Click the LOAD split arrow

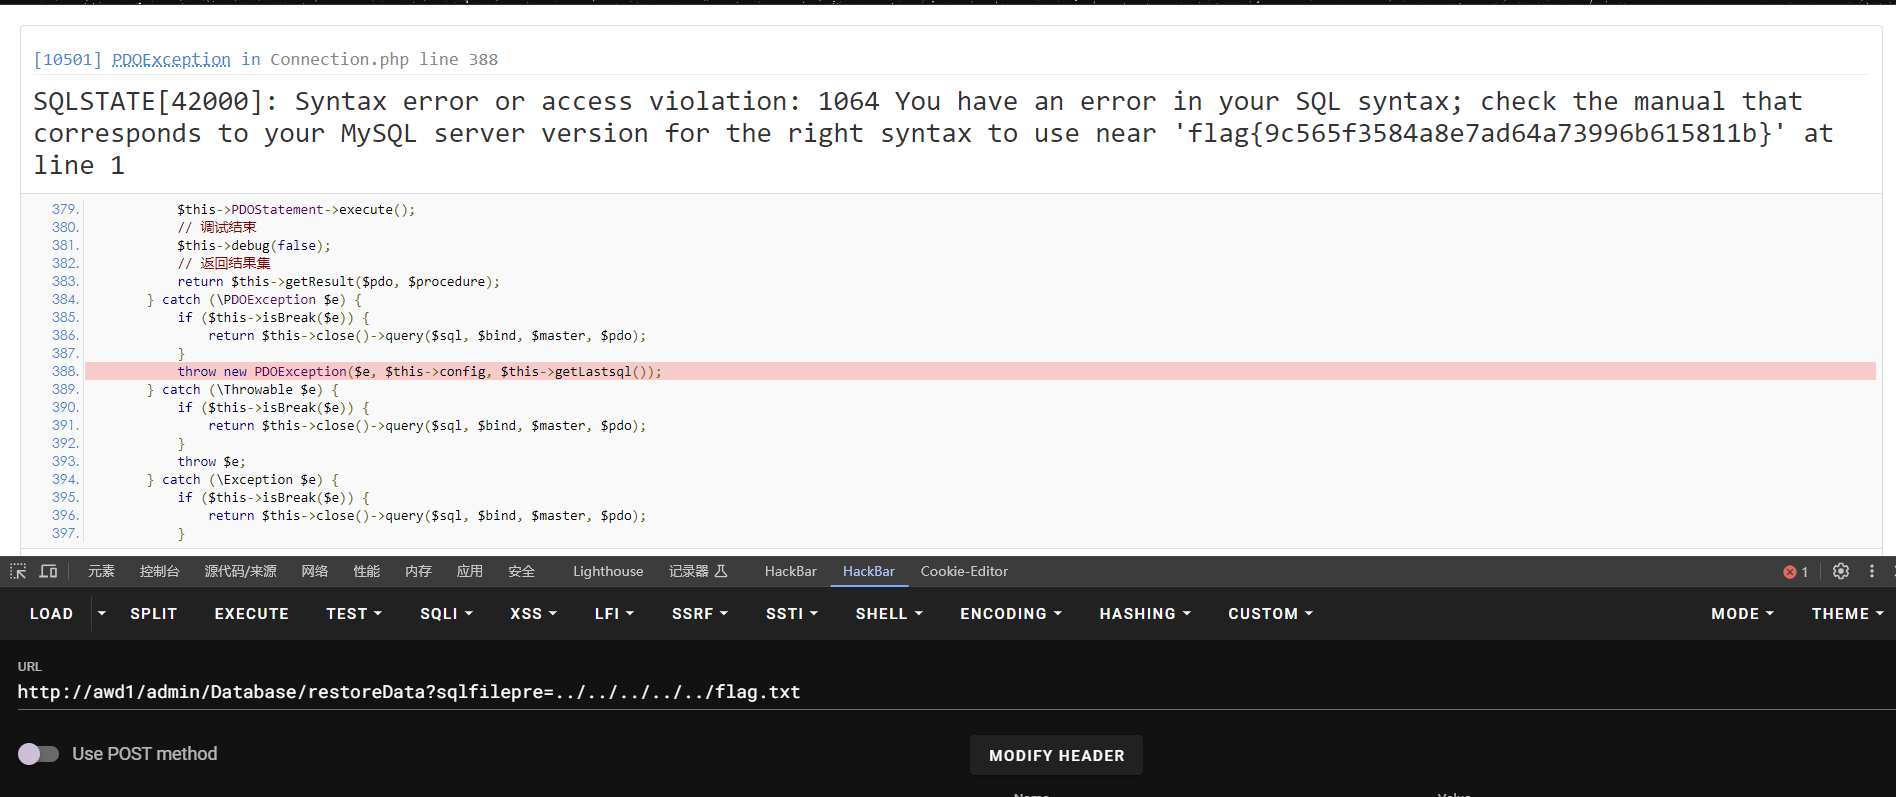(101, 613)
